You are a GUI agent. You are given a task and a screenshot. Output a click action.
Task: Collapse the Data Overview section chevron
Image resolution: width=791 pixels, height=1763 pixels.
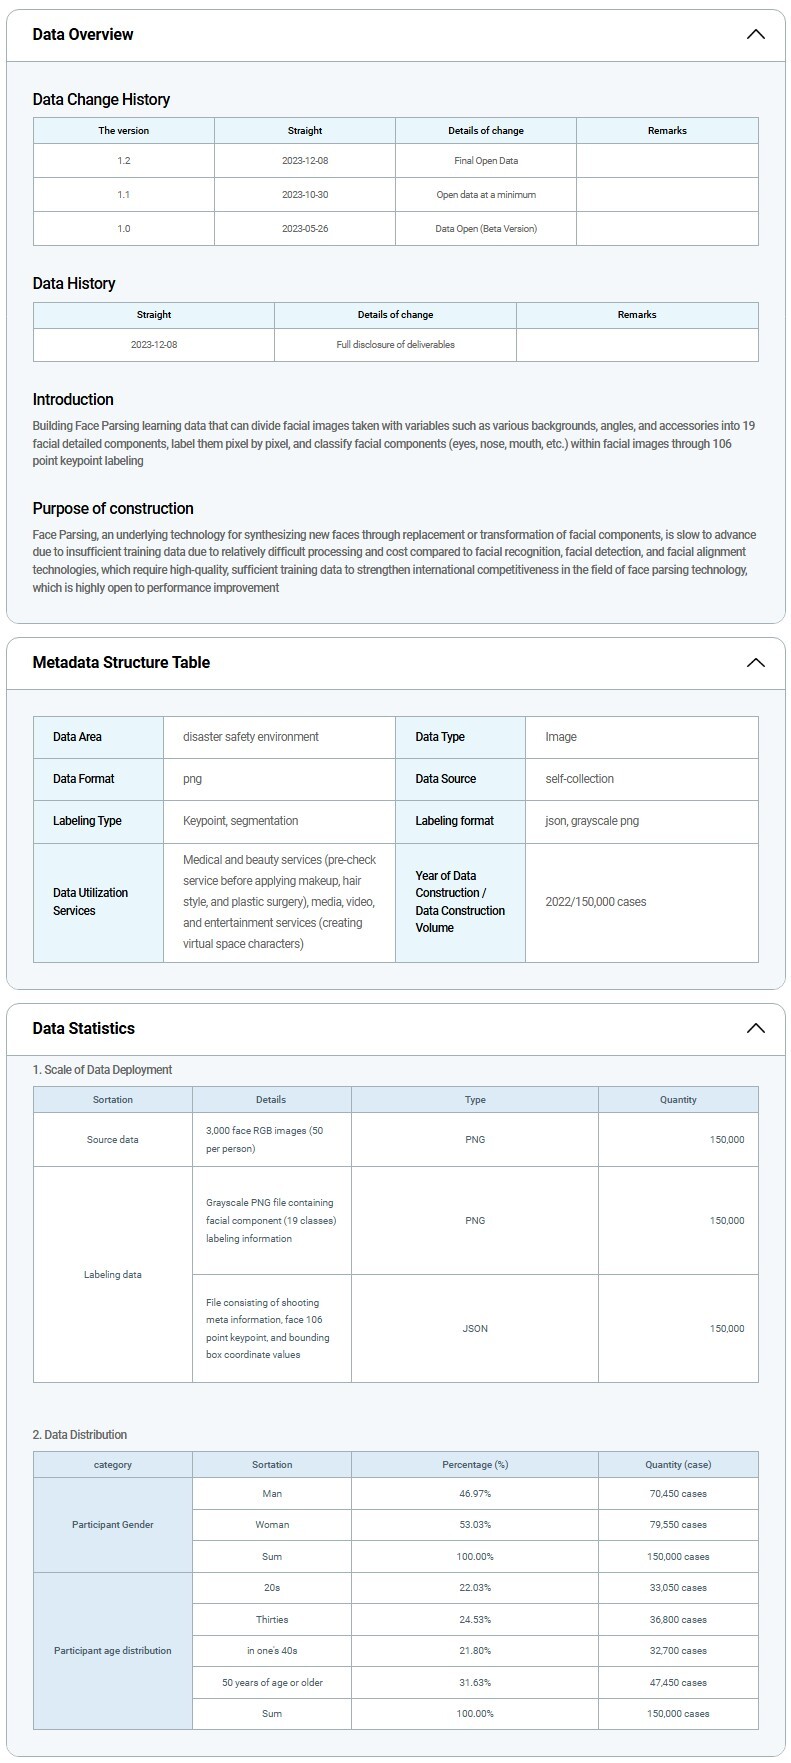click(755, 35)
